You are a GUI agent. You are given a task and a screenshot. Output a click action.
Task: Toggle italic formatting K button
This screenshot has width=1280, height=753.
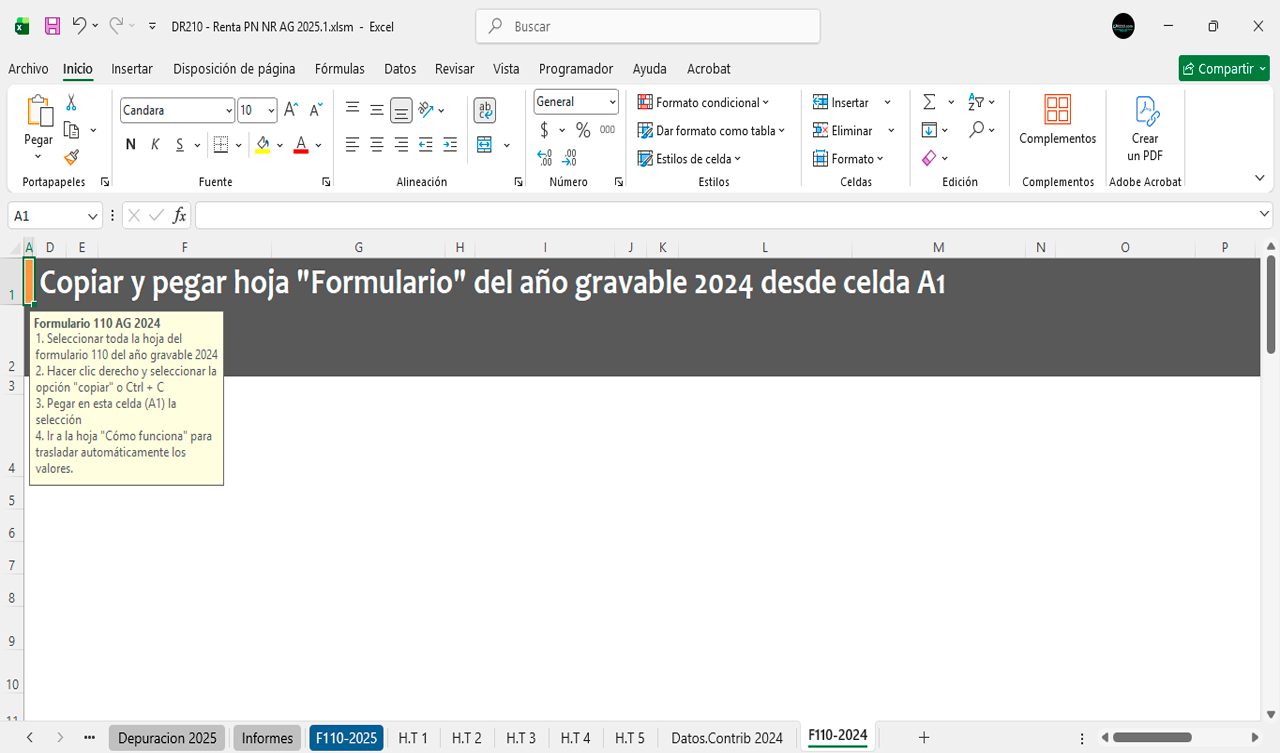click(x=155, y=145)
